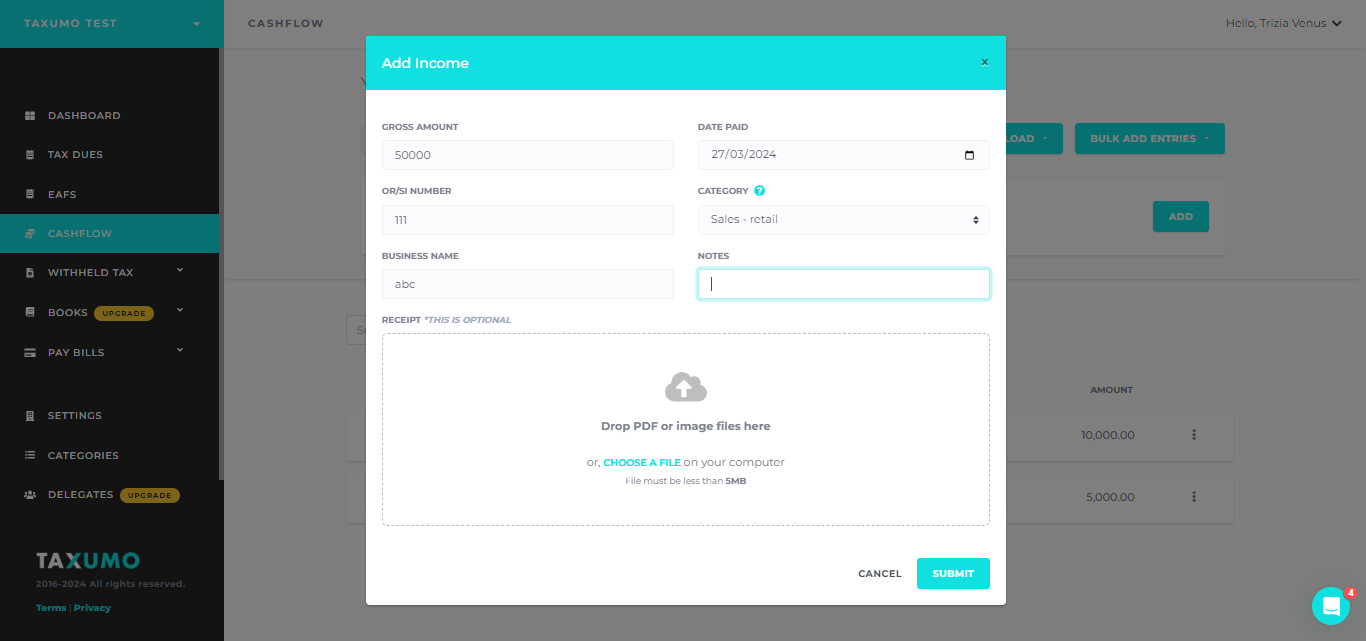Select Cashflow in the sidebar
Image resolution: width=1366 pixels, height=641 pixels.
coord(110,233)
